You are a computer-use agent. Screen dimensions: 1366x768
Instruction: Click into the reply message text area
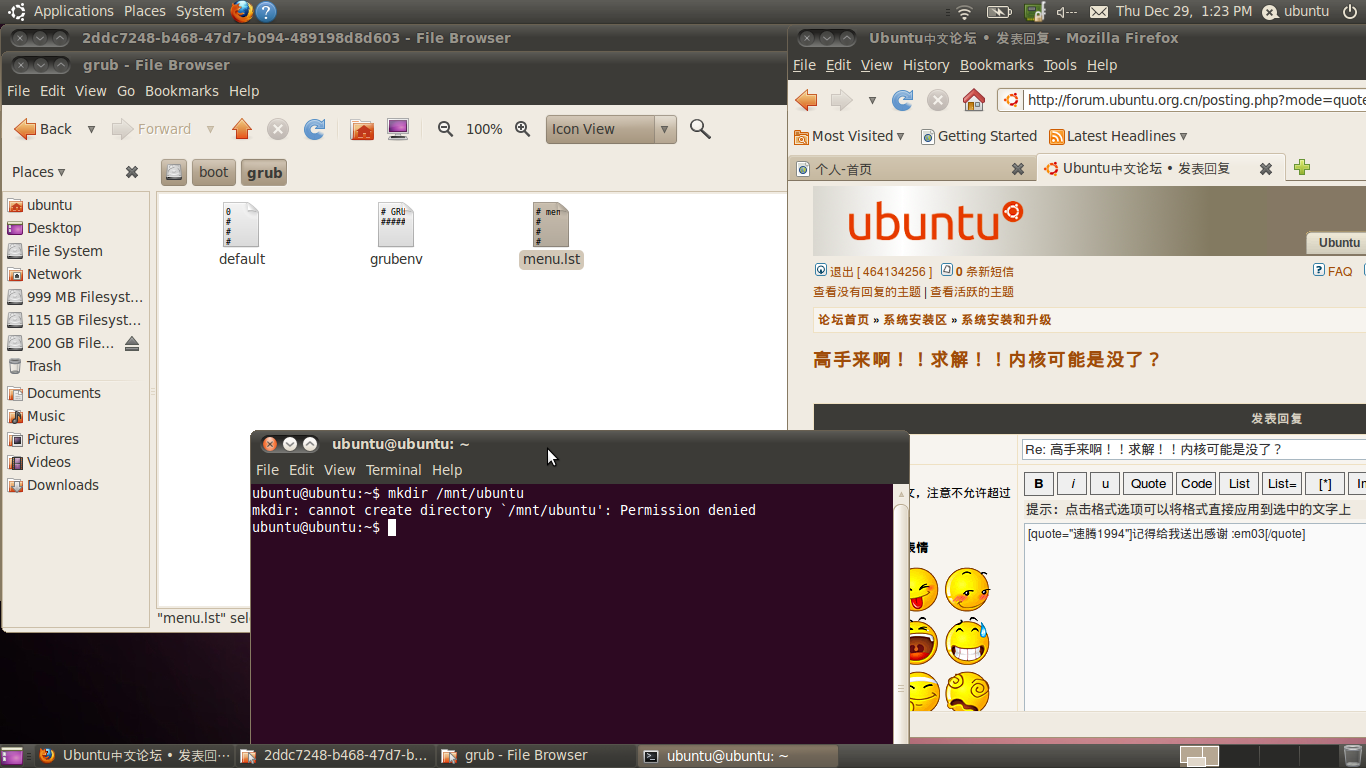coord(1195,618)
